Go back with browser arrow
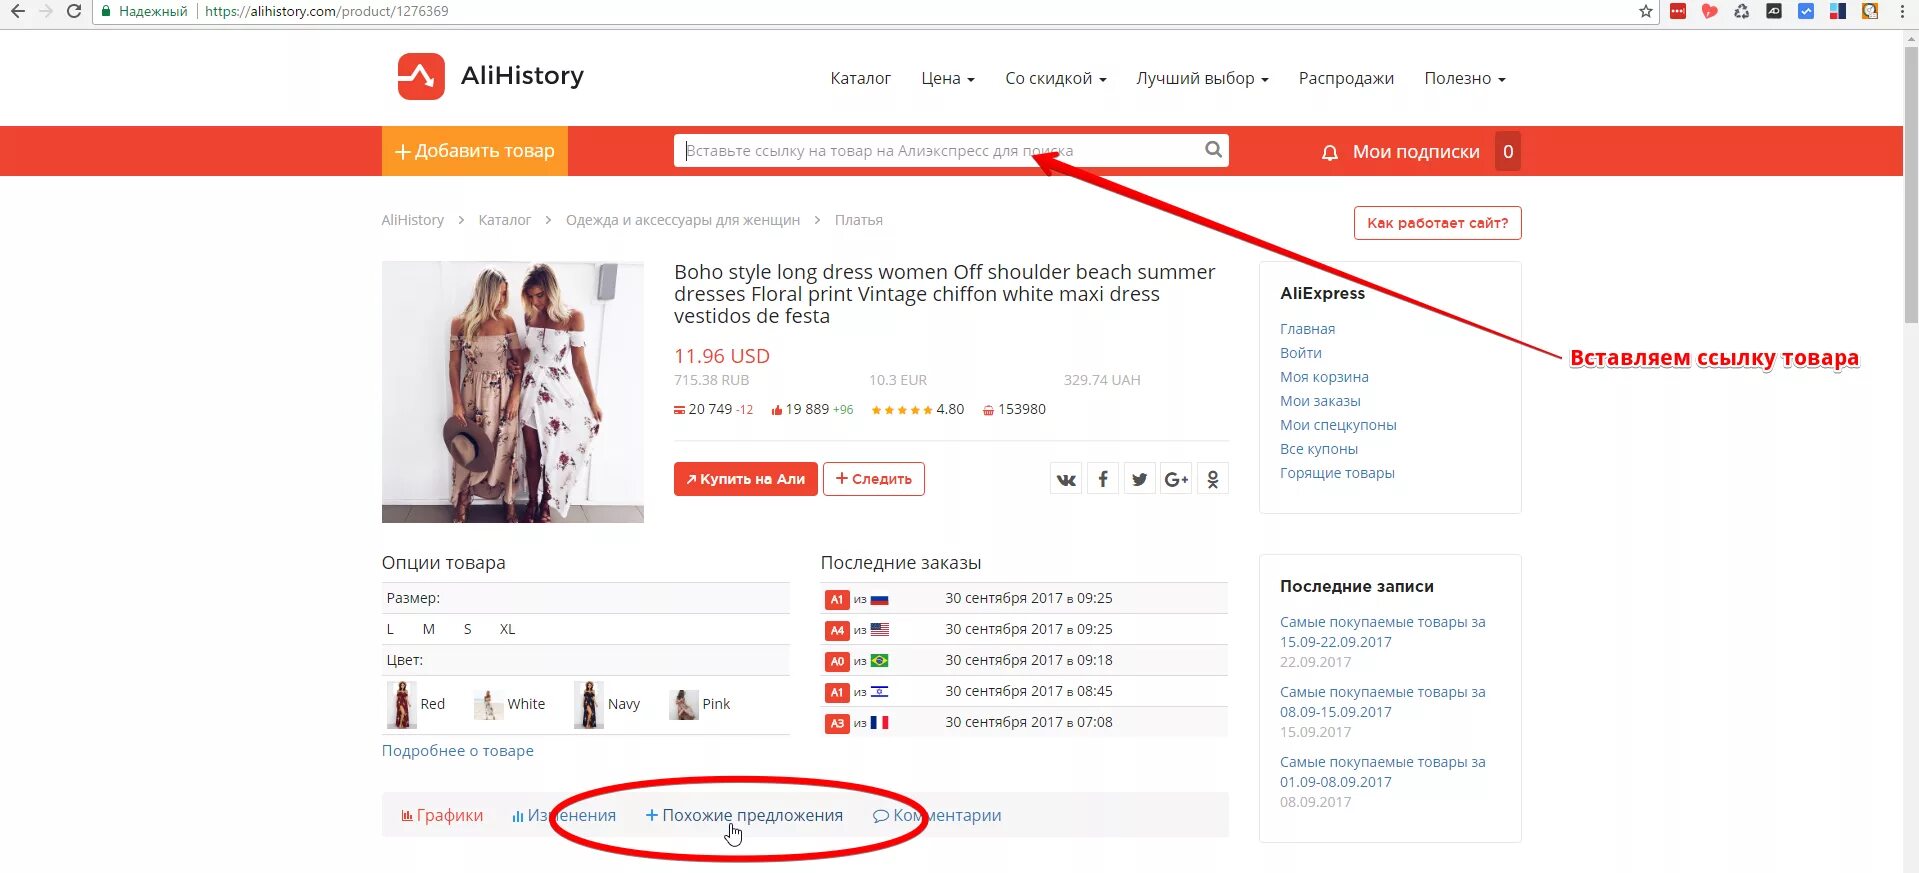 coord(18,12)
